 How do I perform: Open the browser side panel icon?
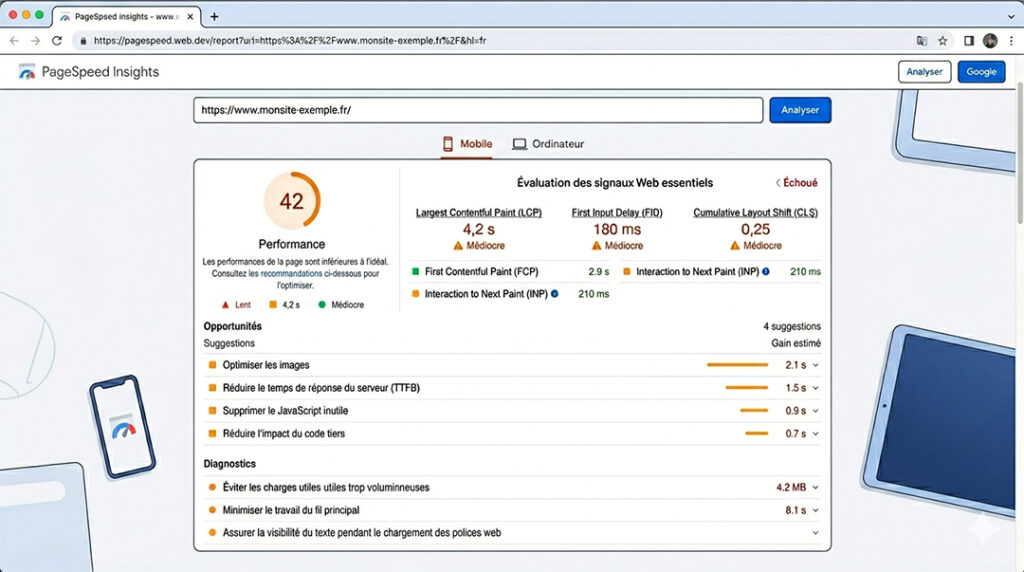968,41
